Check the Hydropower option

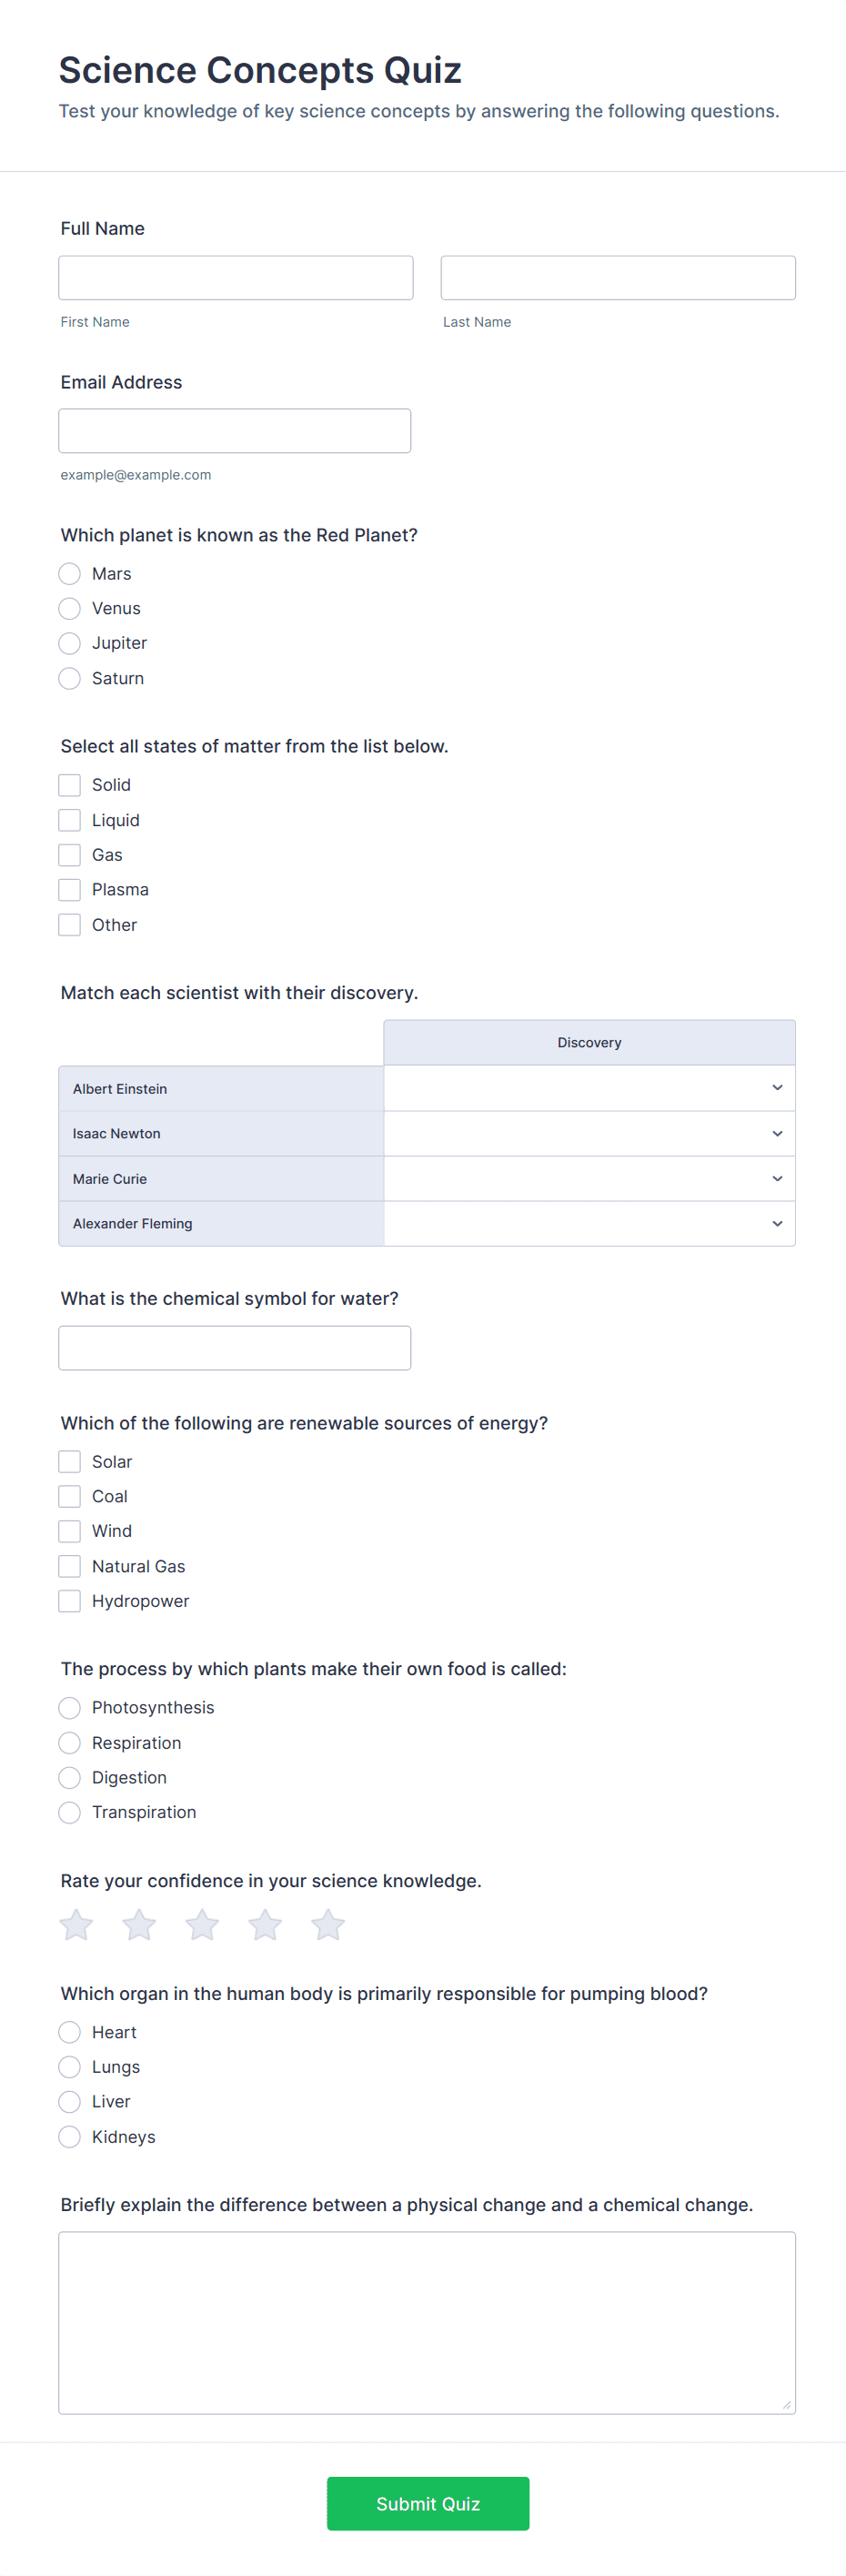(69, 1601)
